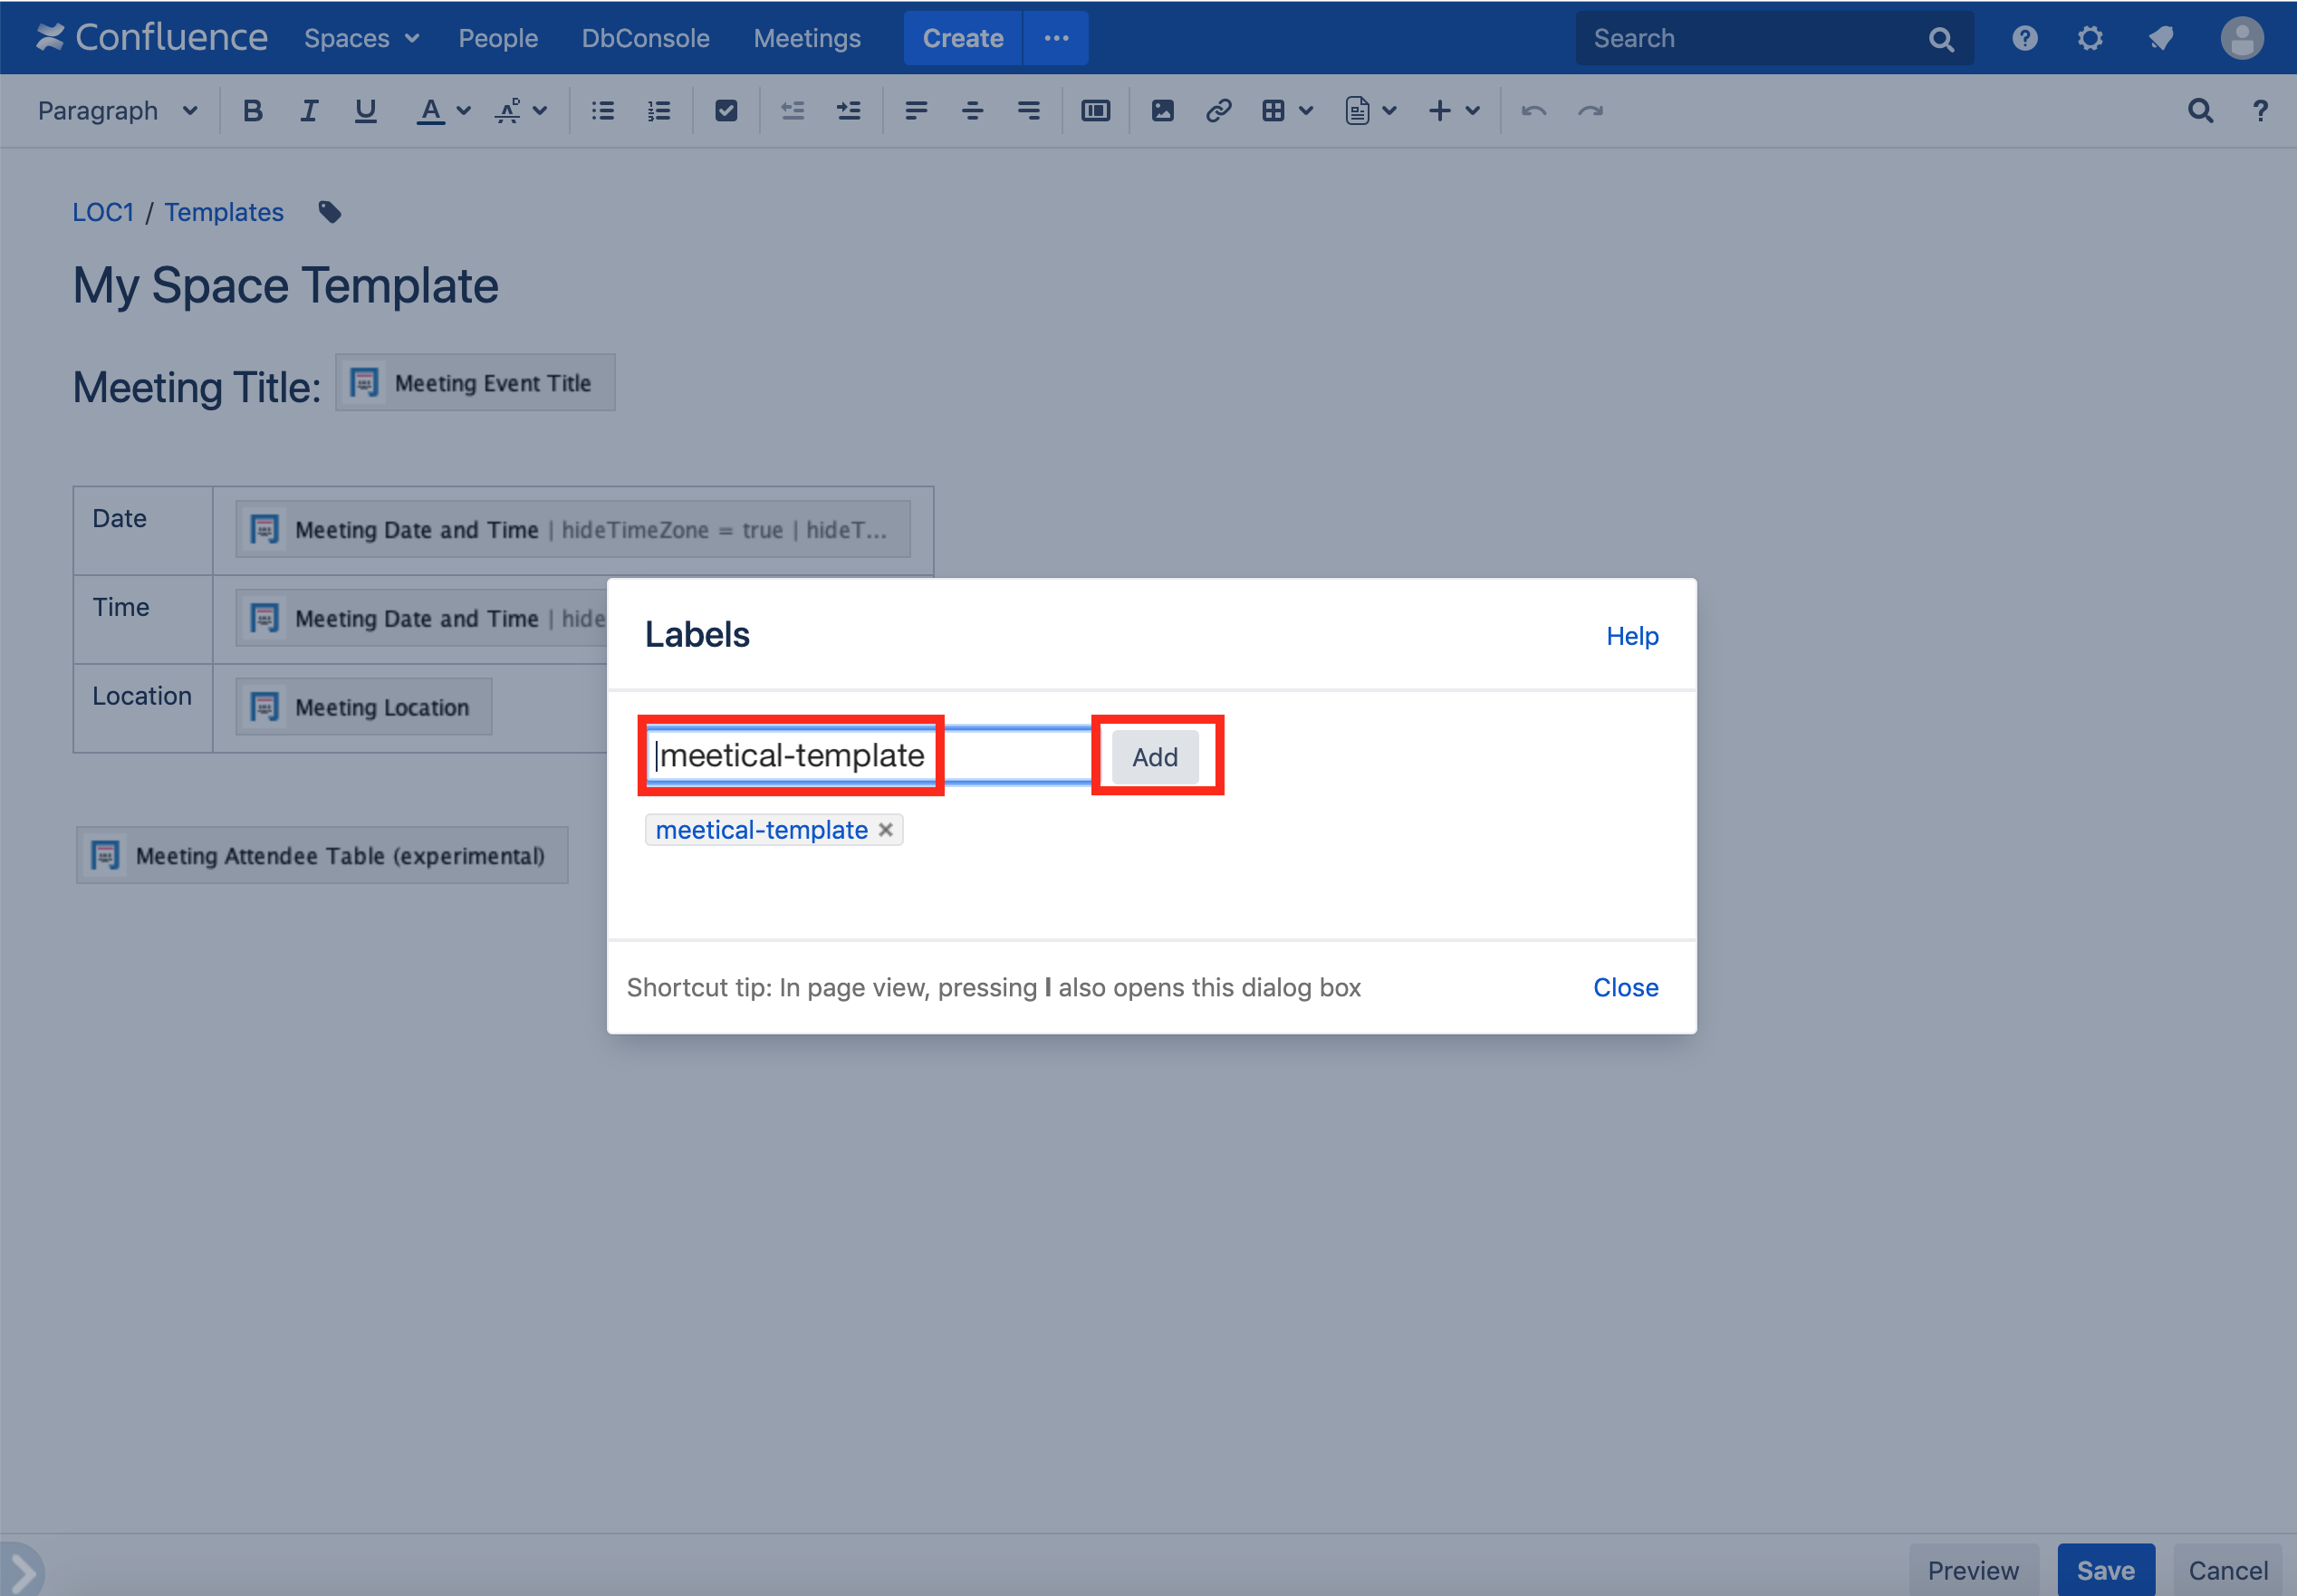Open the insert table dropdown
The height and width of the screenshot is (1596, 2297).
pos(1286,111)
